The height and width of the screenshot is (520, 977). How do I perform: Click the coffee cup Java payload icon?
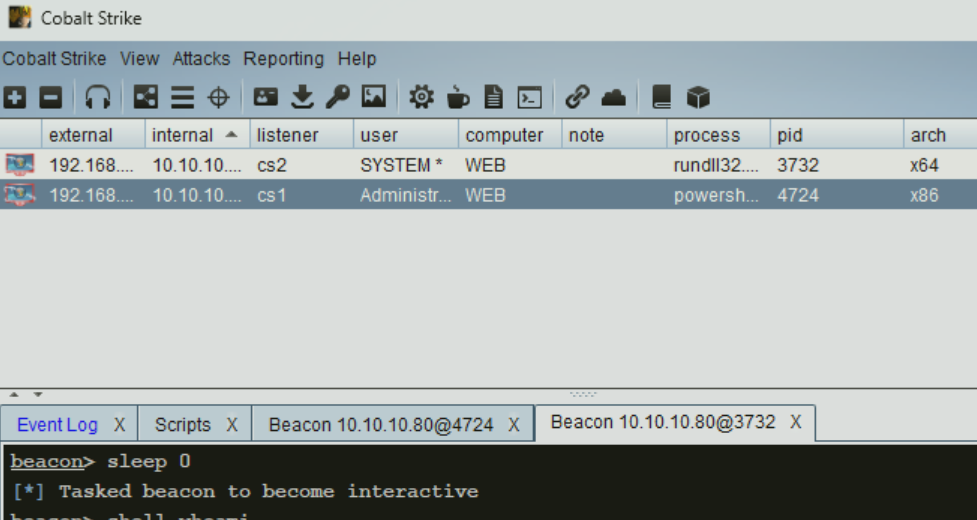[457, 97]
